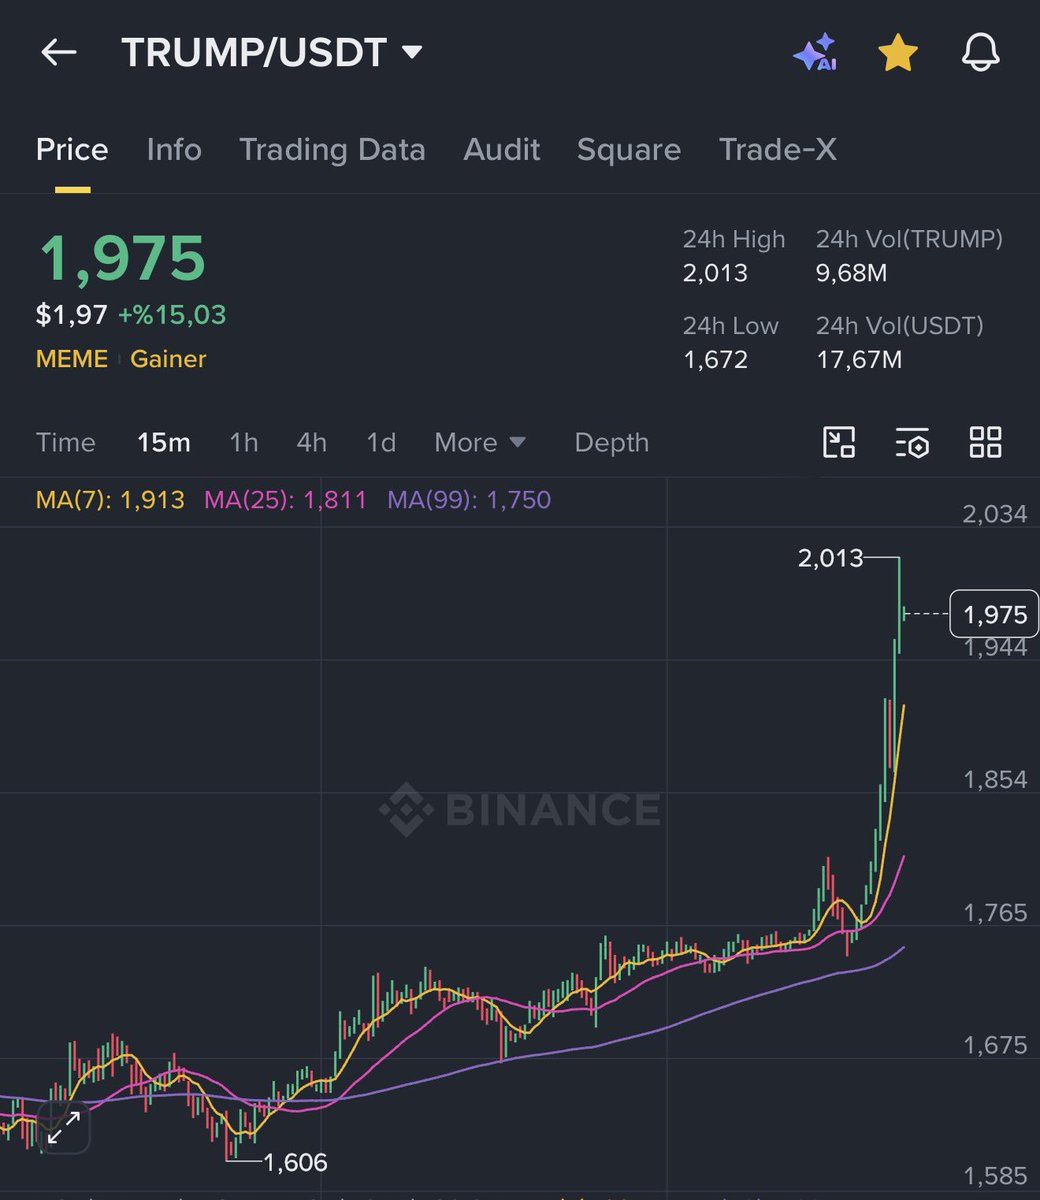Open the grid layout icon
The width and height of the screenshot is (1040, 1200).
click(986, 442)
